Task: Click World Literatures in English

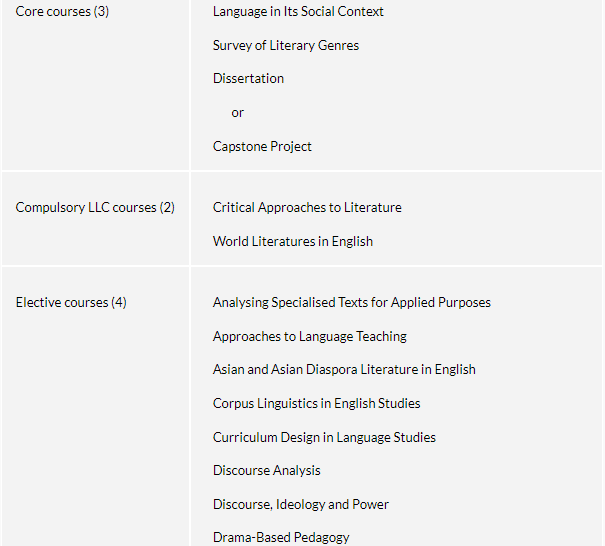Action: pos(293,242)
